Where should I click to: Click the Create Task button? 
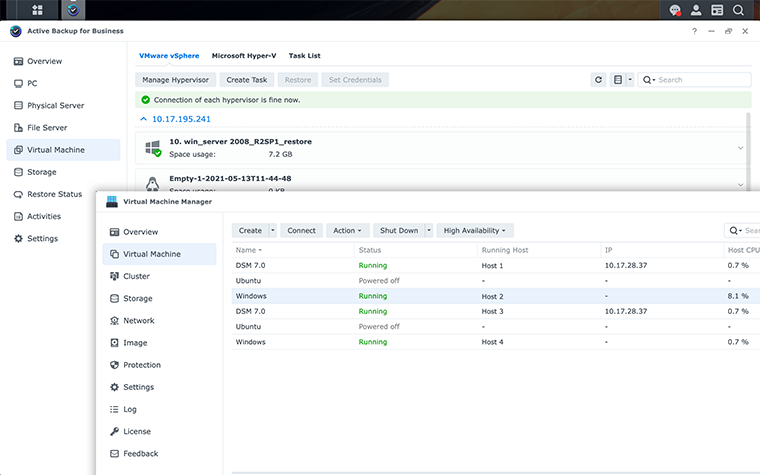pyautogui.click(x=247, y=79)
